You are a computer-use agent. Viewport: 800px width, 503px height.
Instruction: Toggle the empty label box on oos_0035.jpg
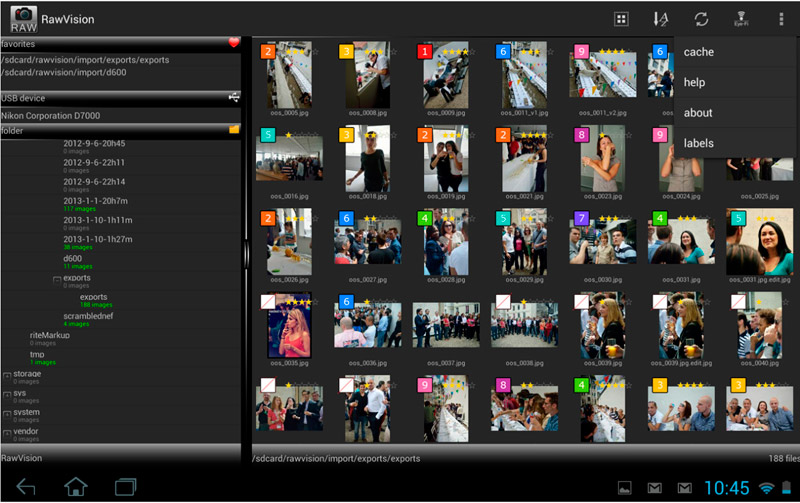click(268, 301)
